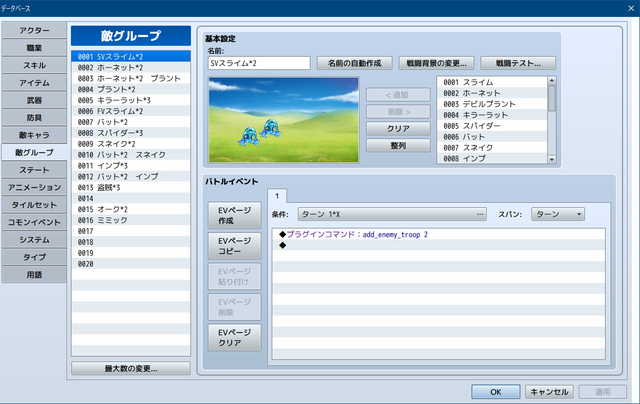Open the アニメーション tab

coord(34,188)
